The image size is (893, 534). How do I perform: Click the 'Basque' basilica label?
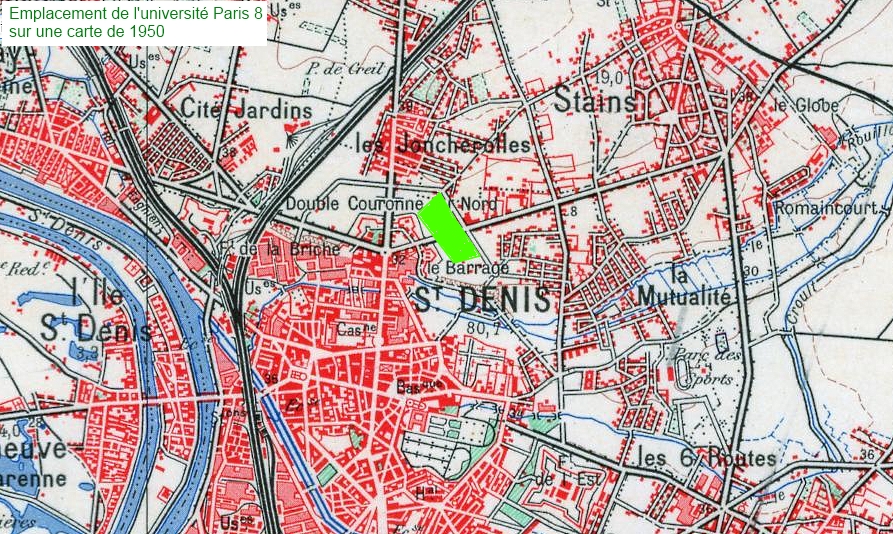click(x=419, y=388)
